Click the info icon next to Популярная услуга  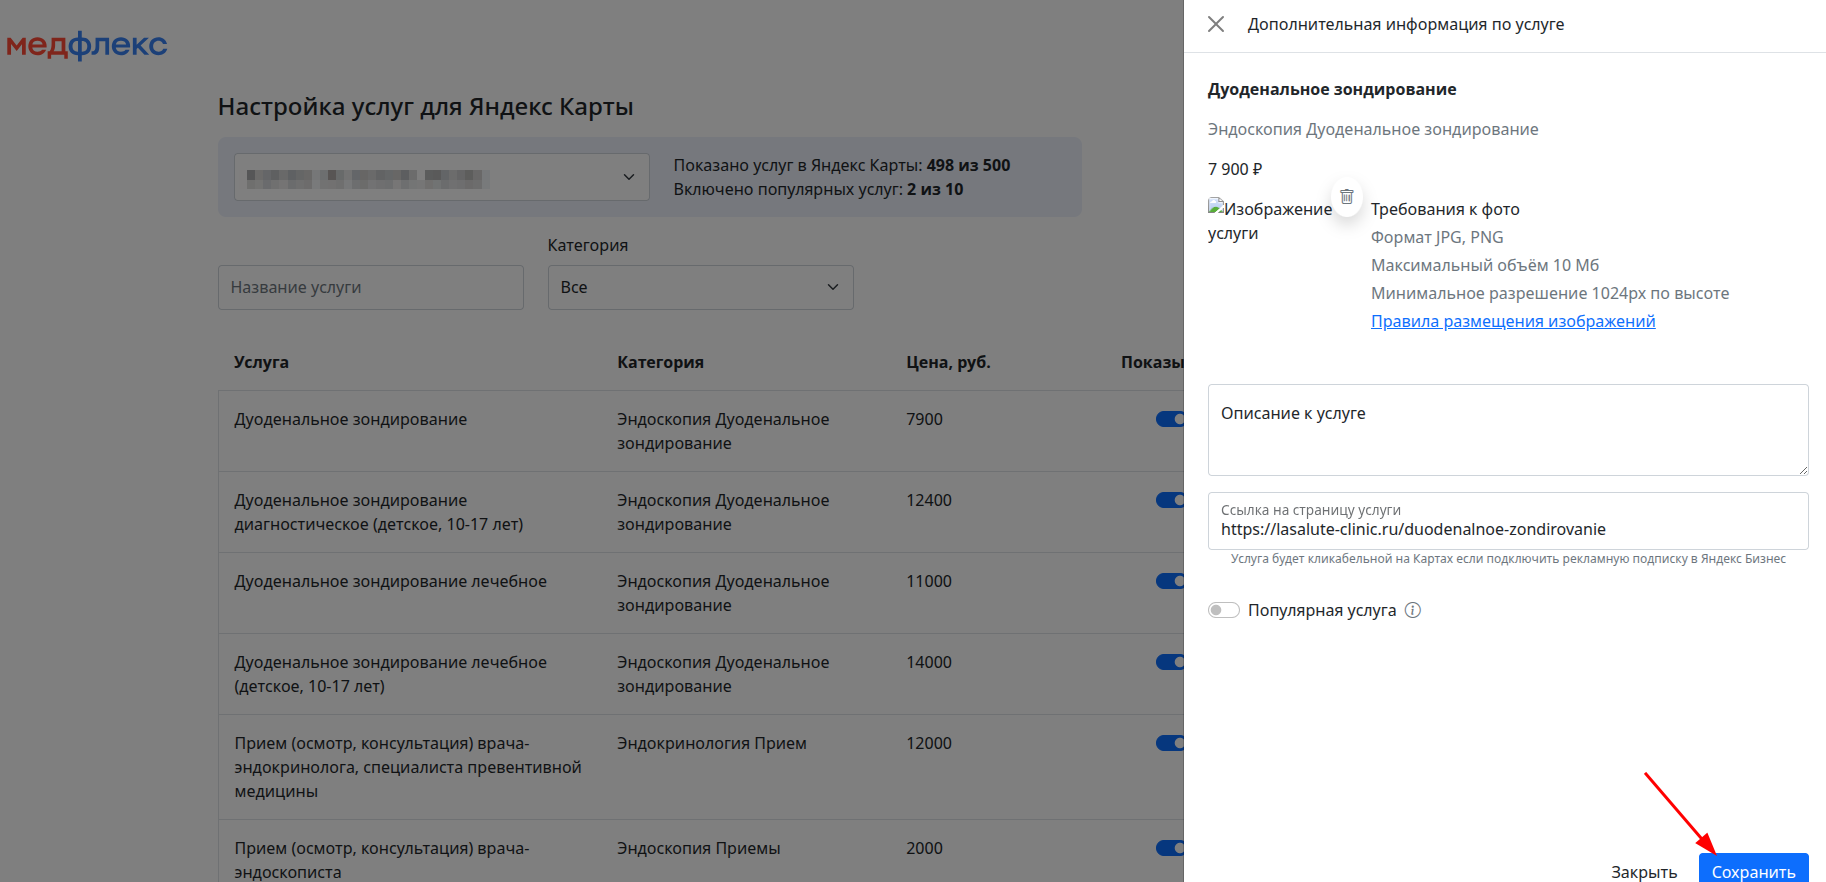1413,610
